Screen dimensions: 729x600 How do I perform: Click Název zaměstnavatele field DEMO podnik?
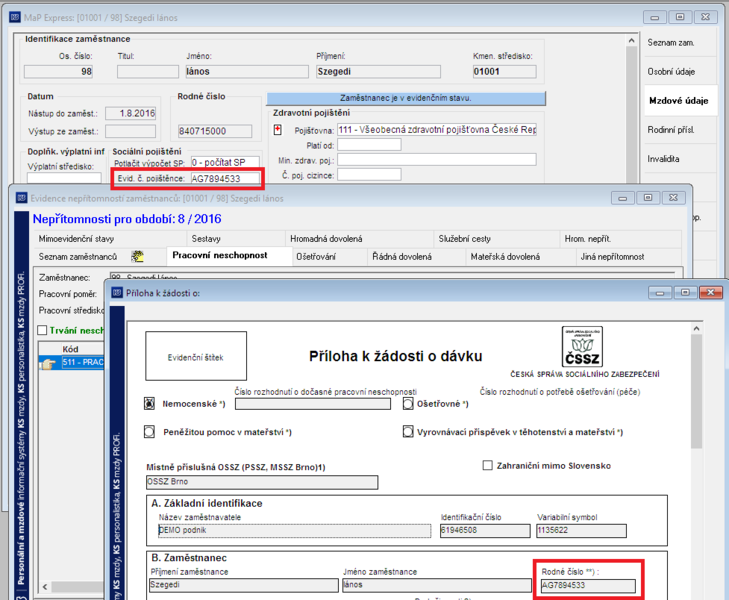tap(294, 530)
